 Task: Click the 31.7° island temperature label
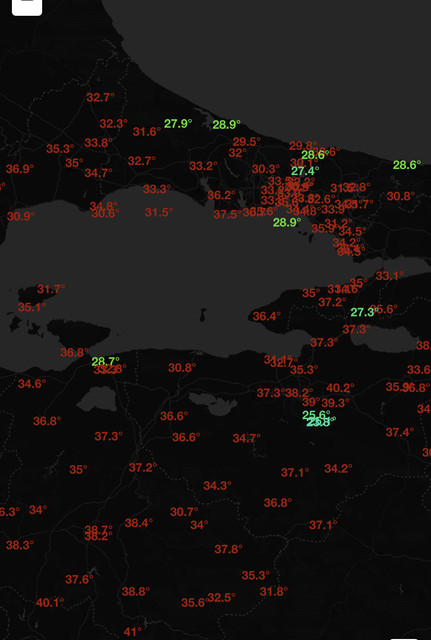(x=51, y=289)
